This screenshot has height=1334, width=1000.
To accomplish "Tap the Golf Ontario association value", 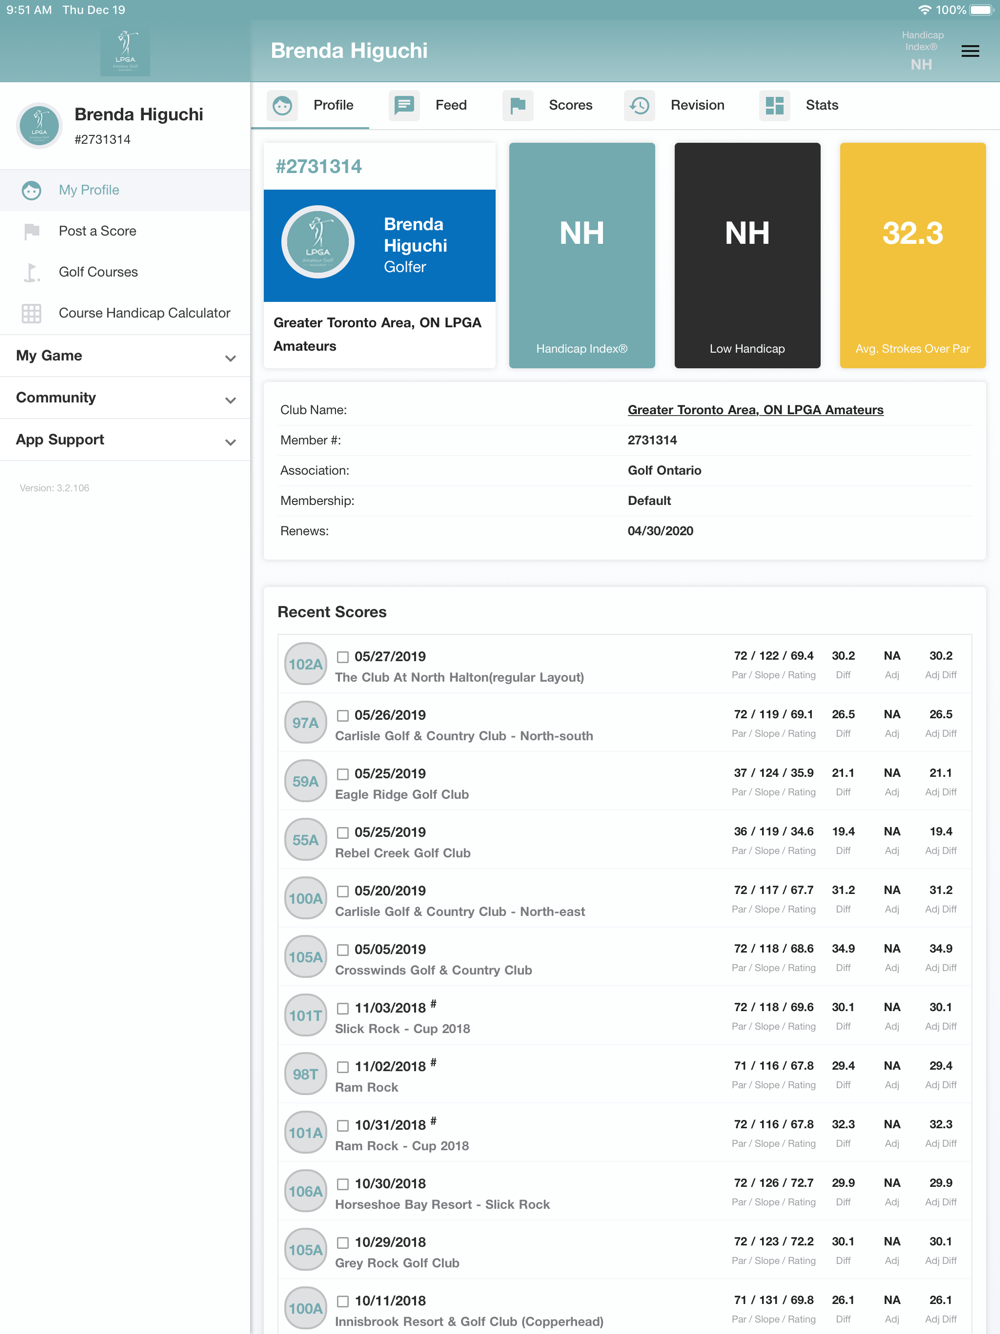I will point(664,470).
